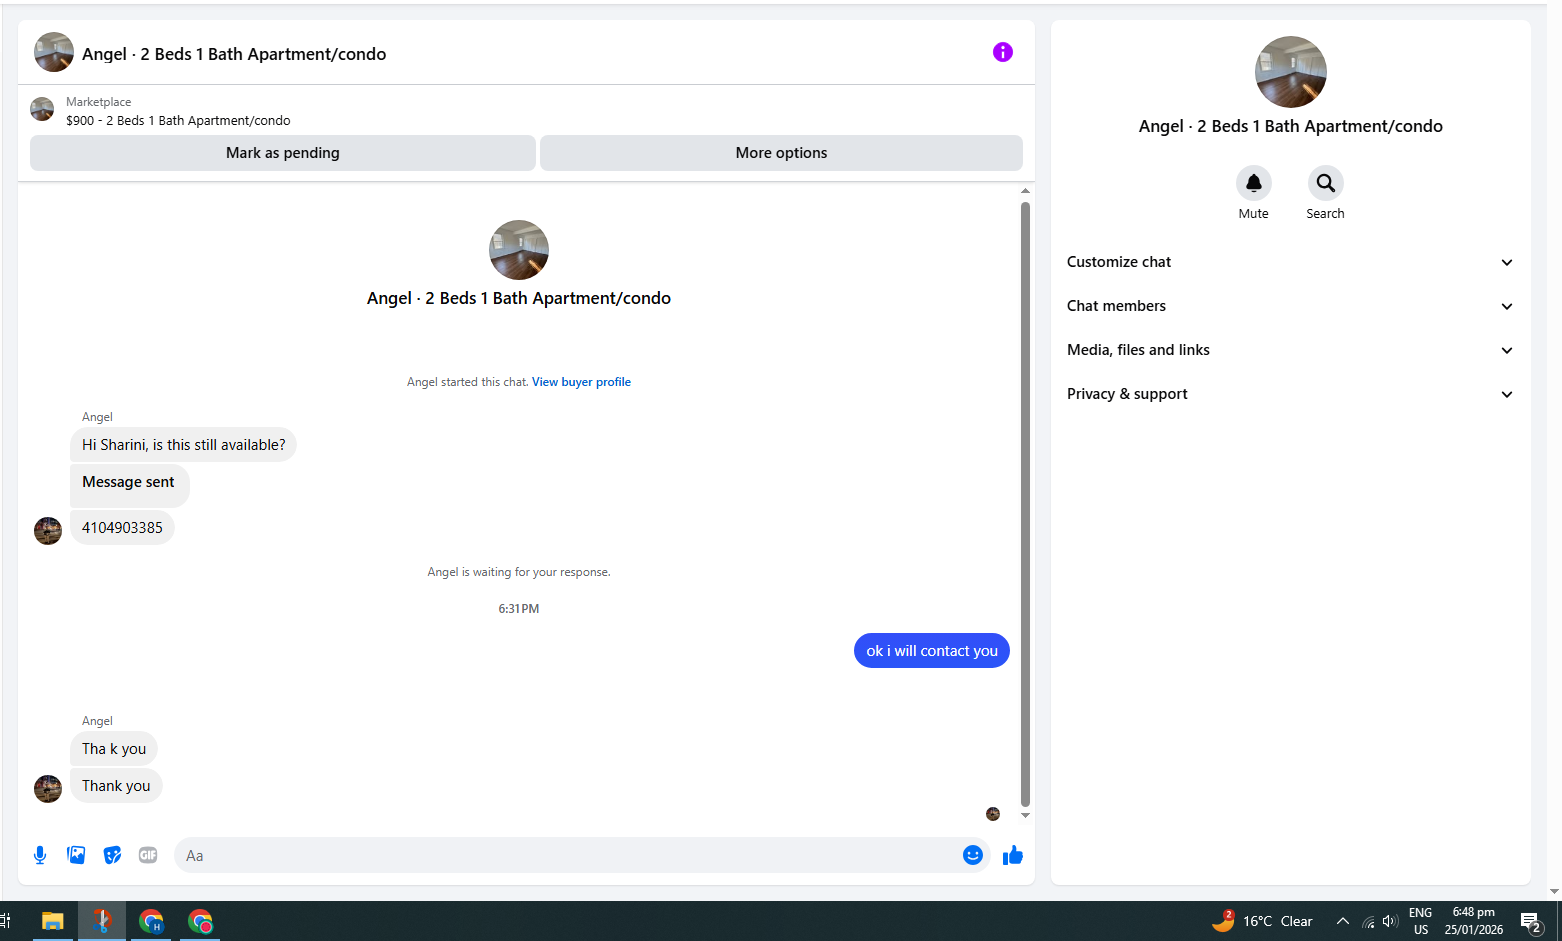Expand Chat members section
The width and height of the screenshot is (1562, 941).
[1290, 306]
